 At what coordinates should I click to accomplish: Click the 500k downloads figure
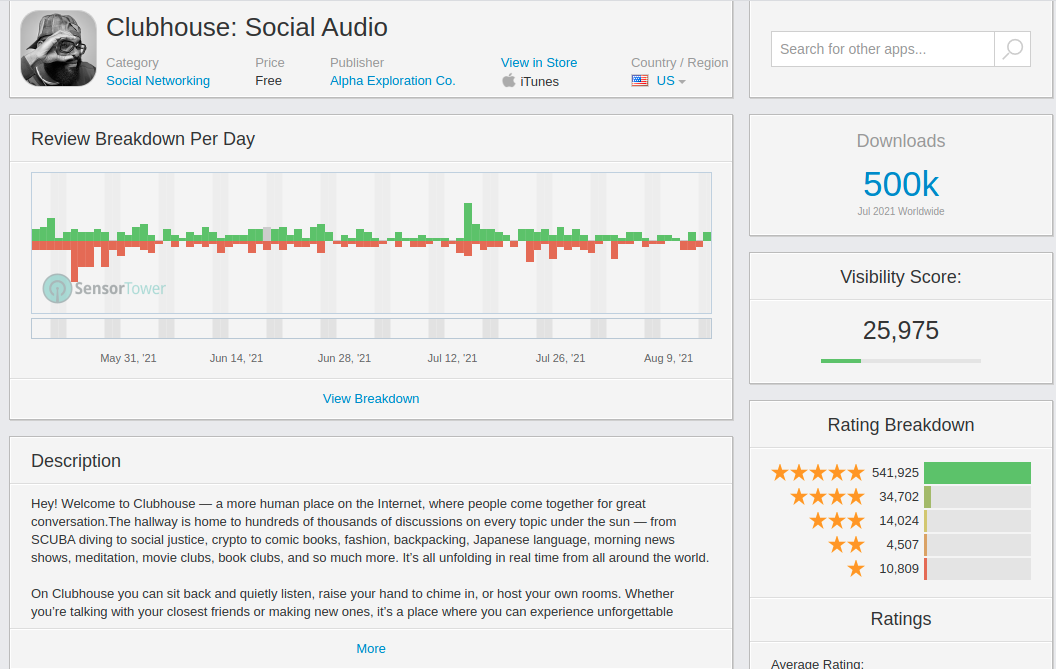coord(900,184)
